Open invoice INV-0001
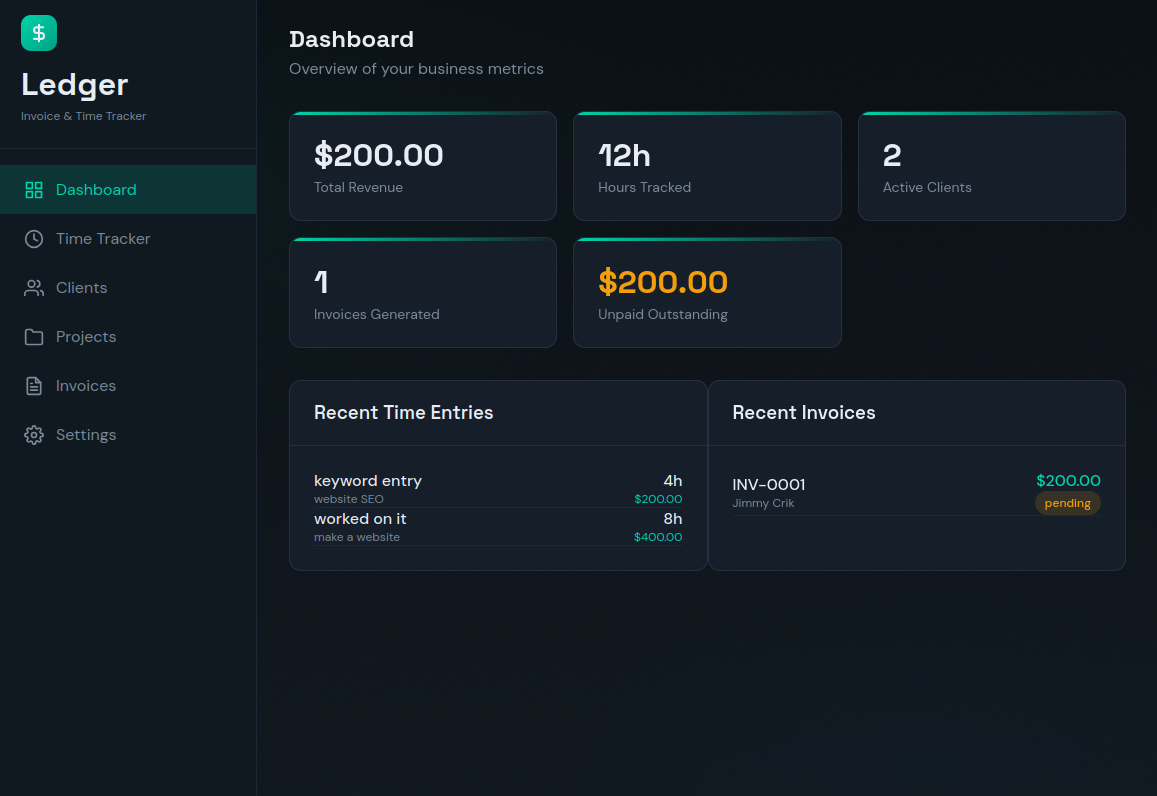 pyautogui.click(x=768, y=485)
